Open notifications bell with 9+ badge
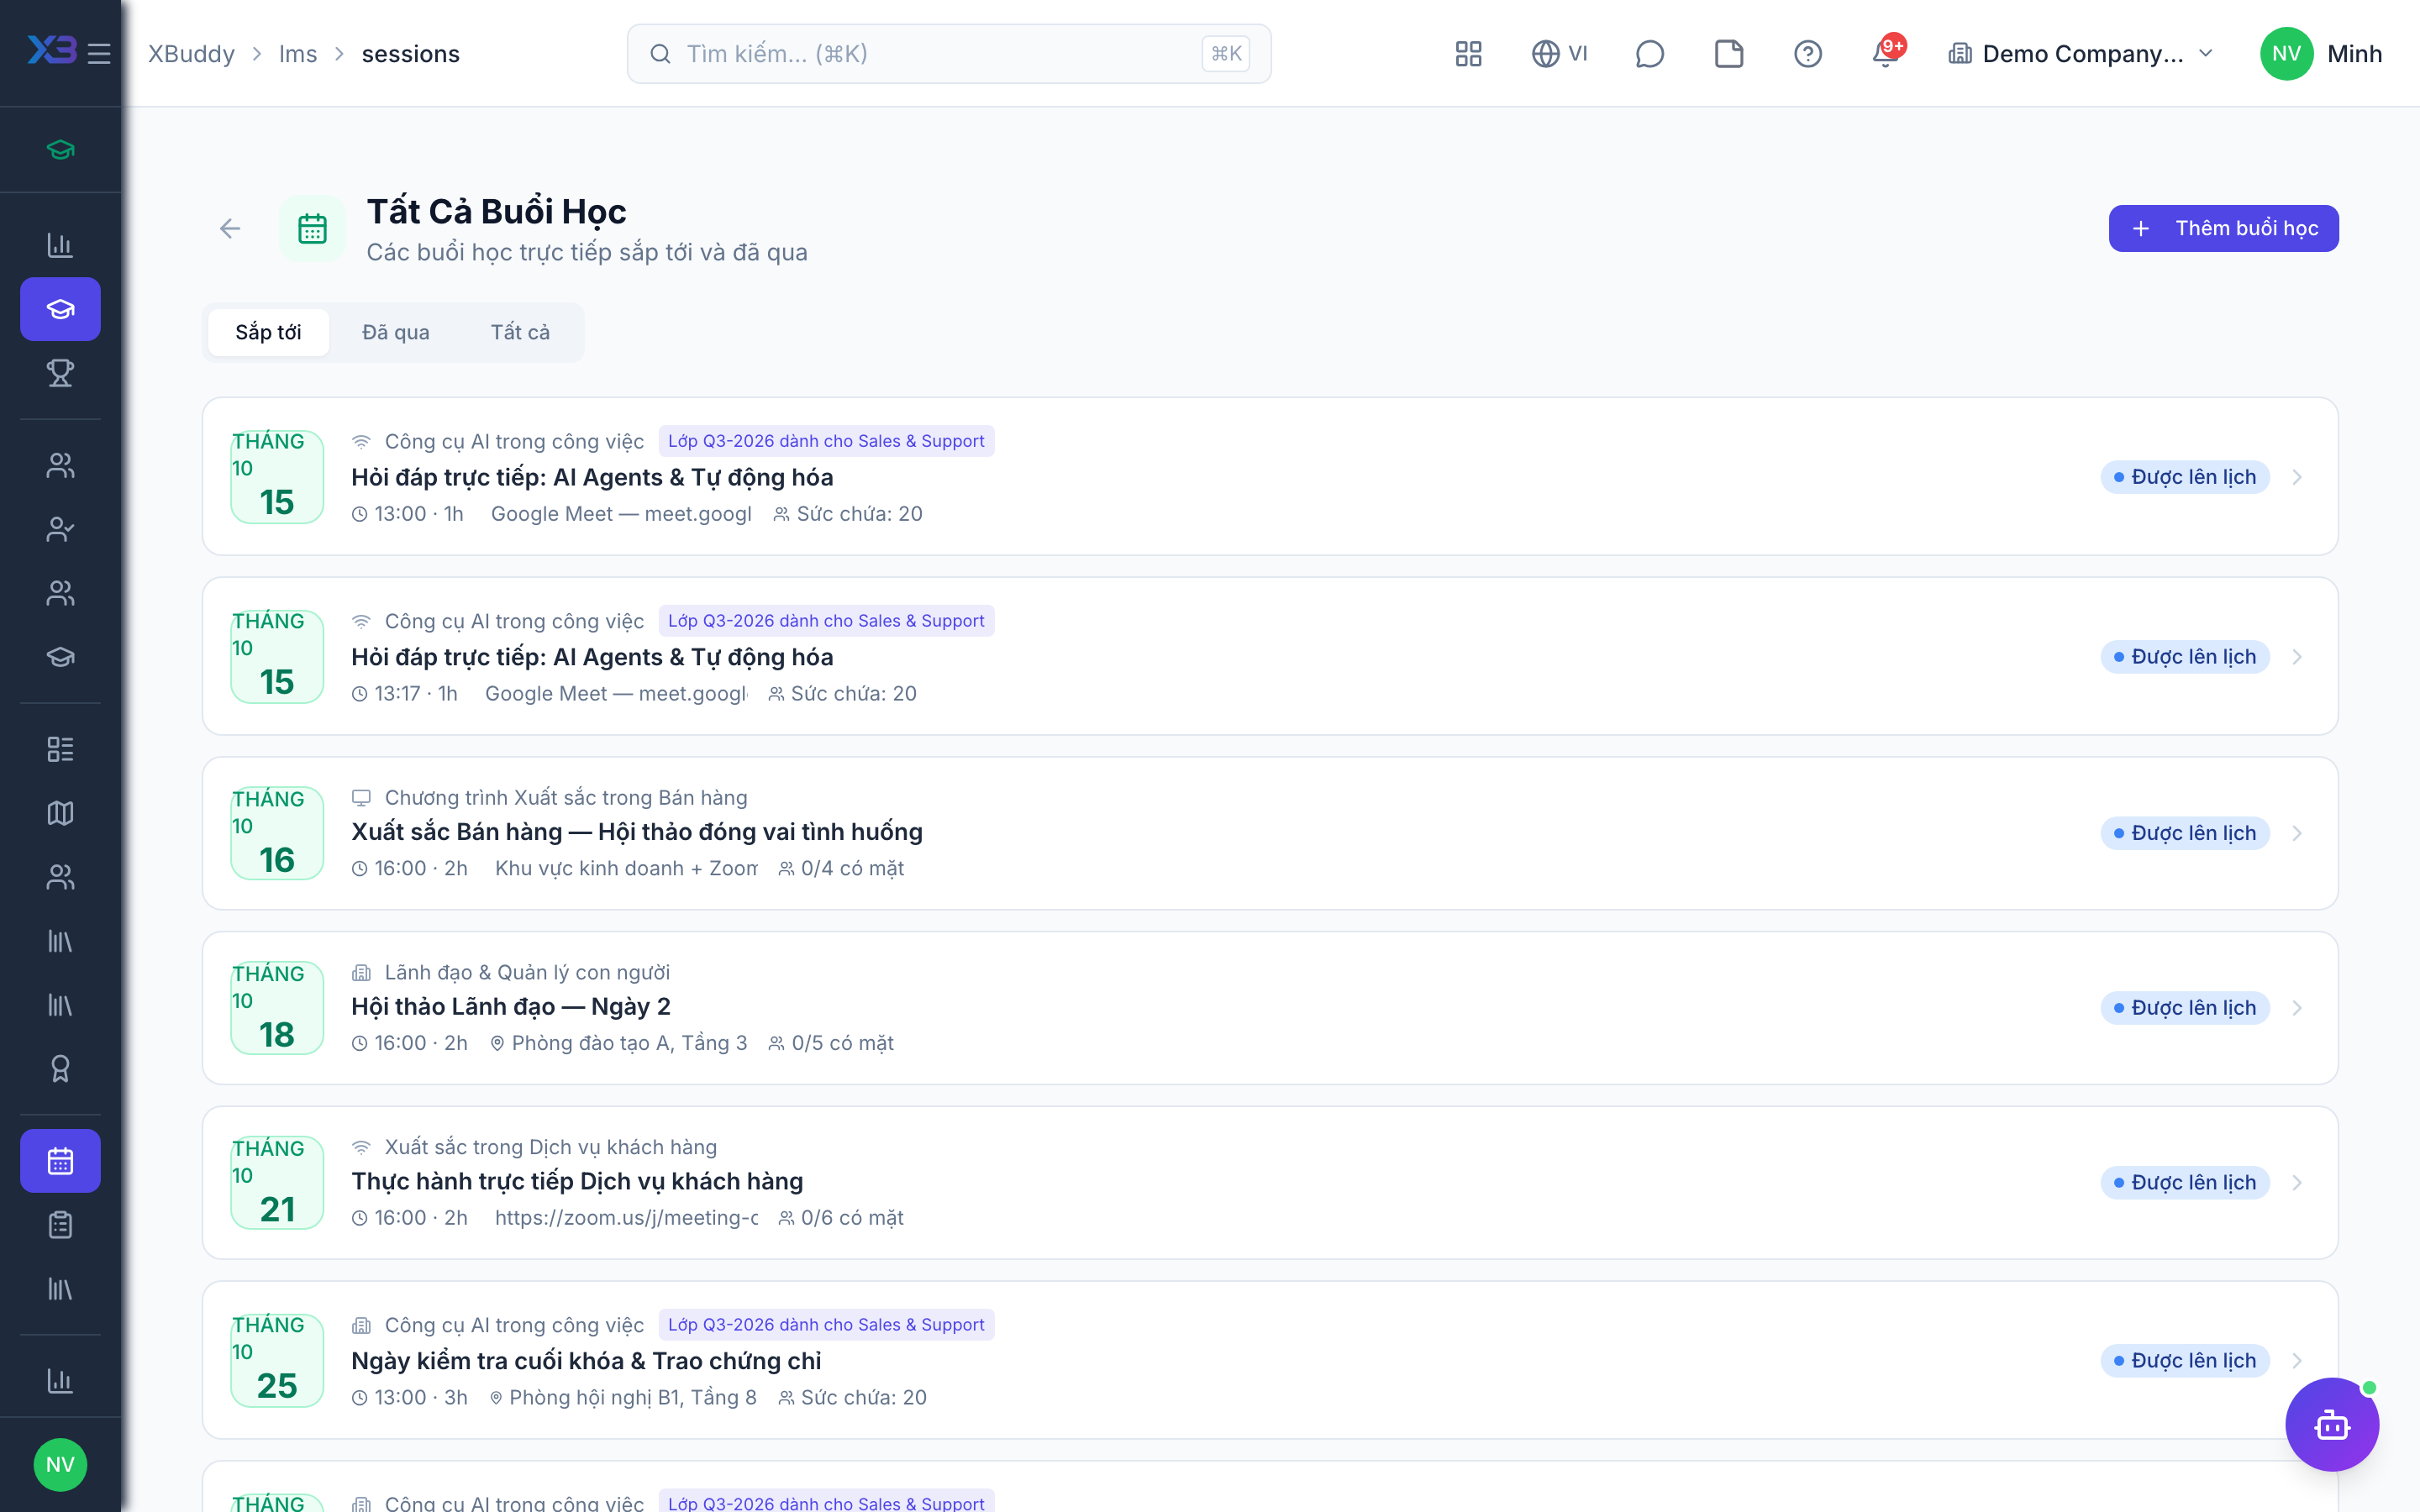This screenshot has width=2420, height=1512. (1886, 53)
